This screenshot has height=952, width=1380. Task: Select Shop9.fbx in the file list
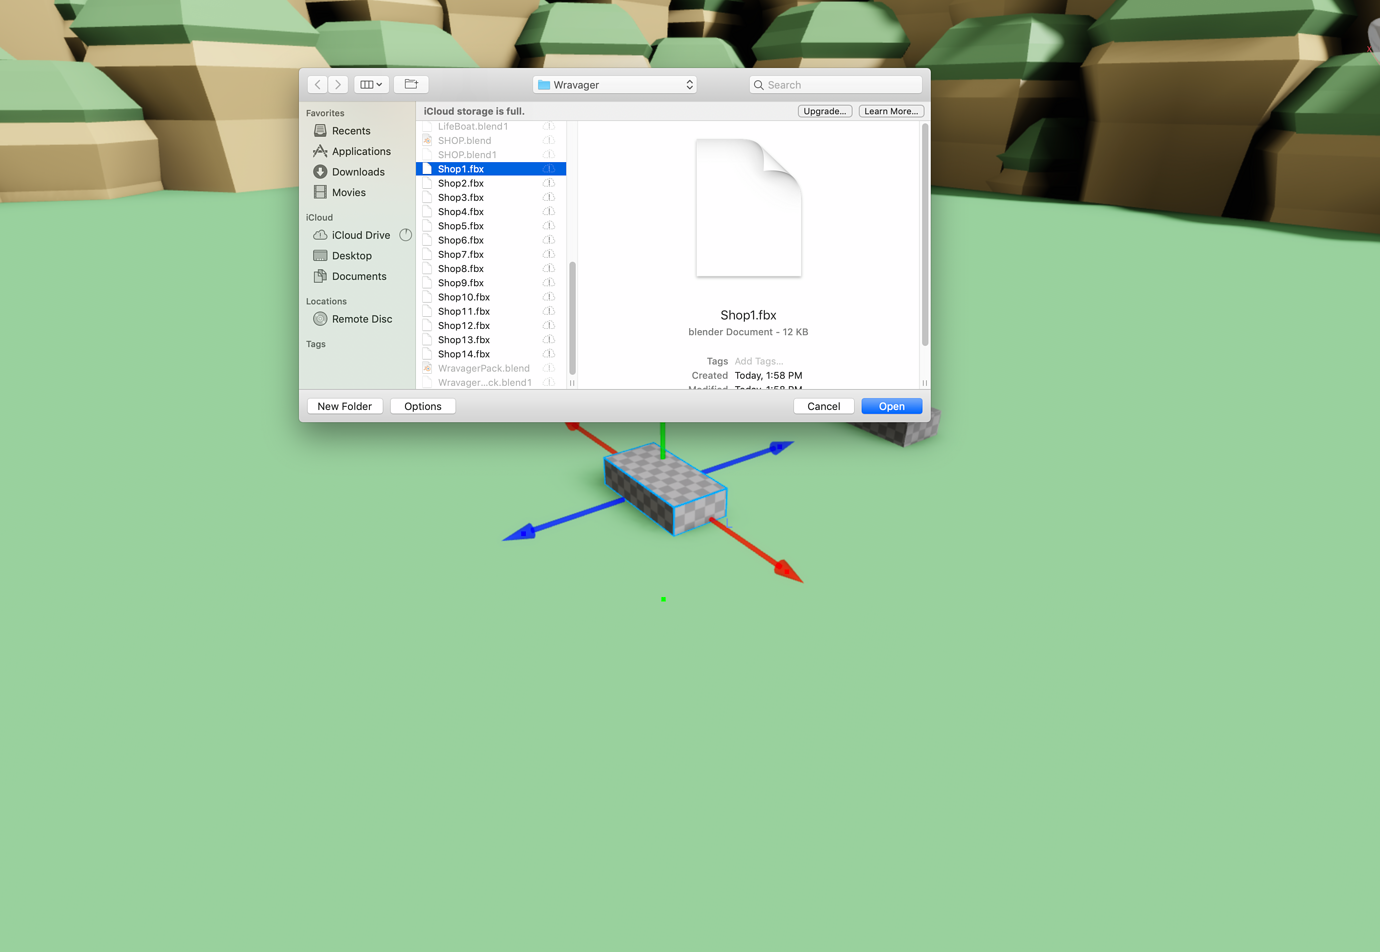pyautogui.click(x=491, y=283)
